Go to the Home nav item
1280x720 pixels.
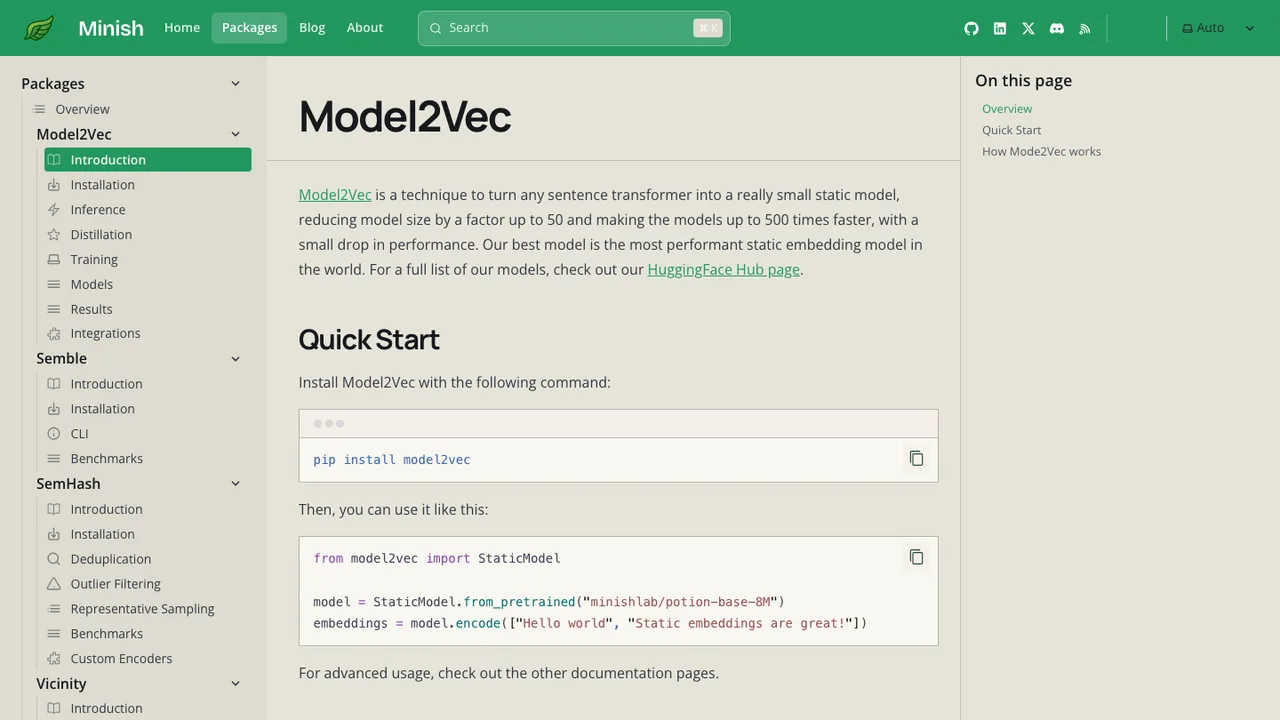[x=182, y=28]
